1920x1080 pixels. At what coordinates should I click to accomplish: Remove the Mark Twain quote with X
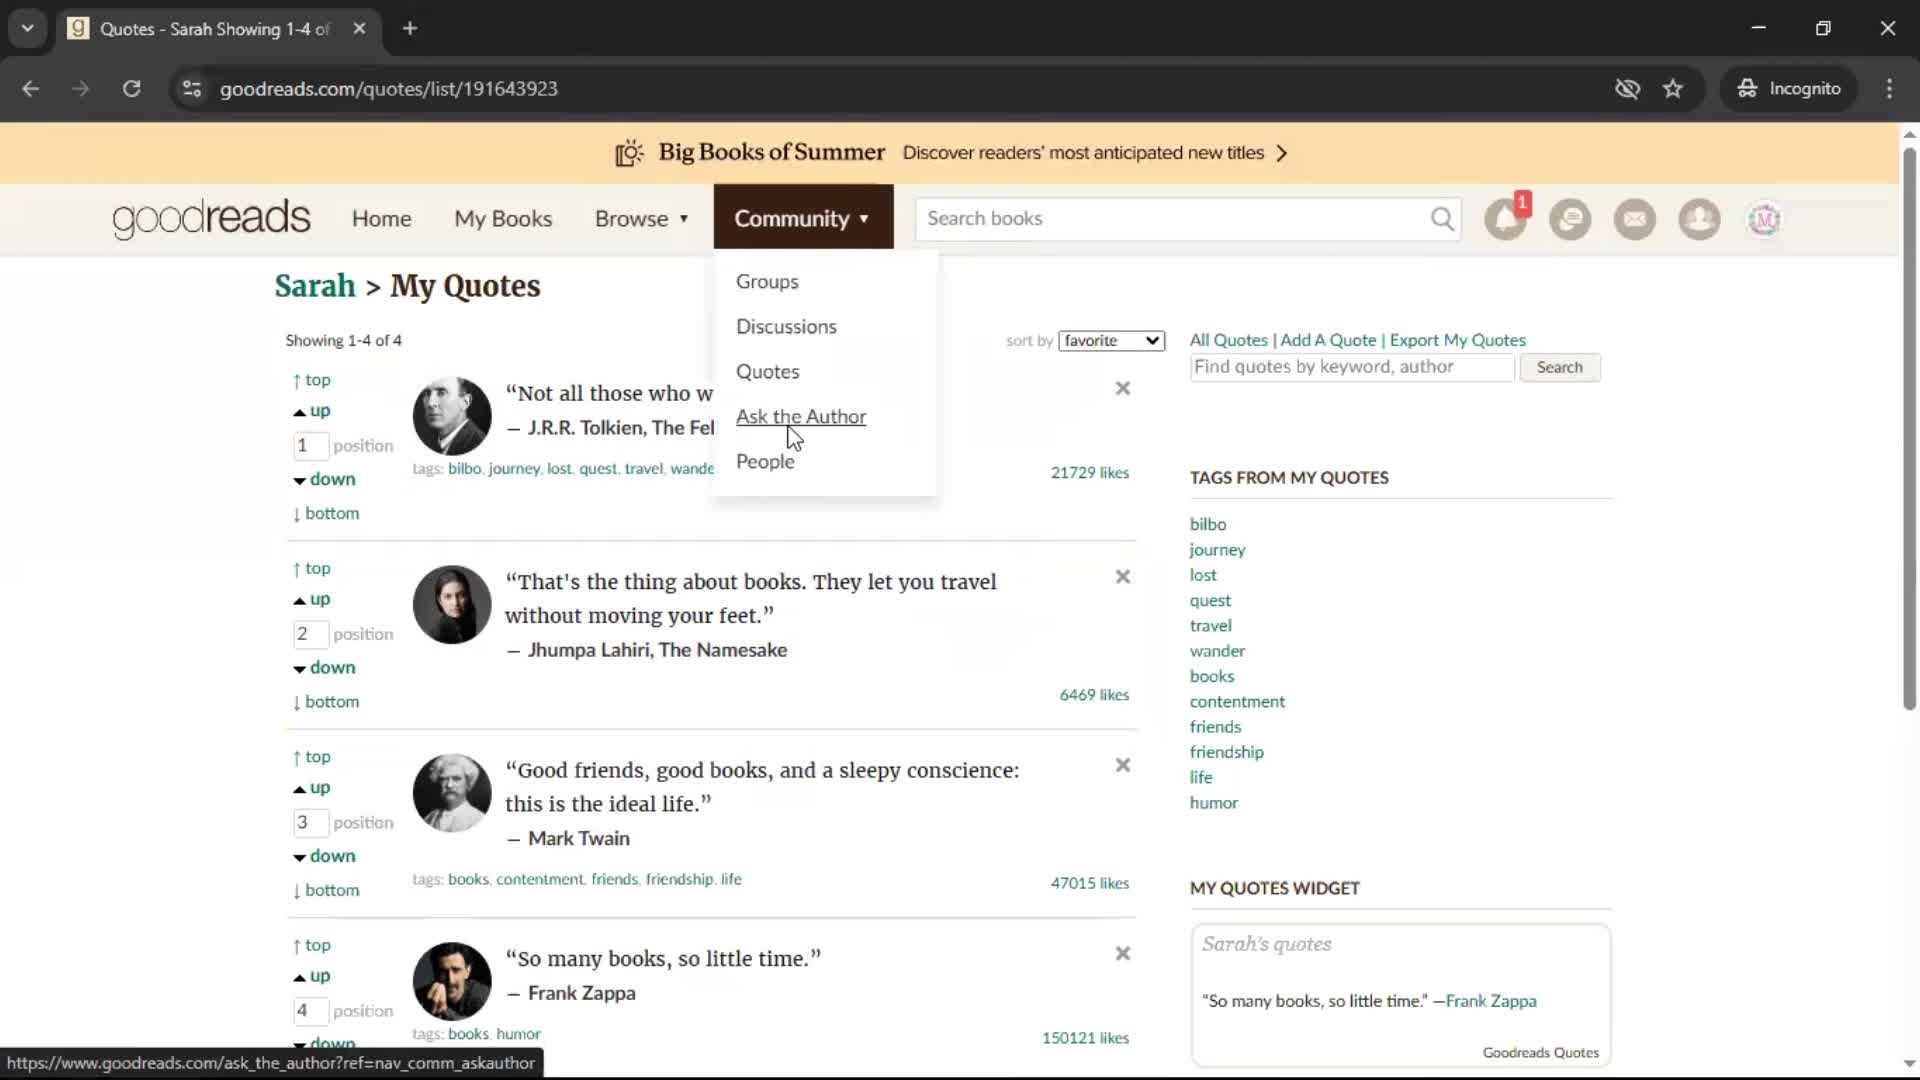point(1123,765)
